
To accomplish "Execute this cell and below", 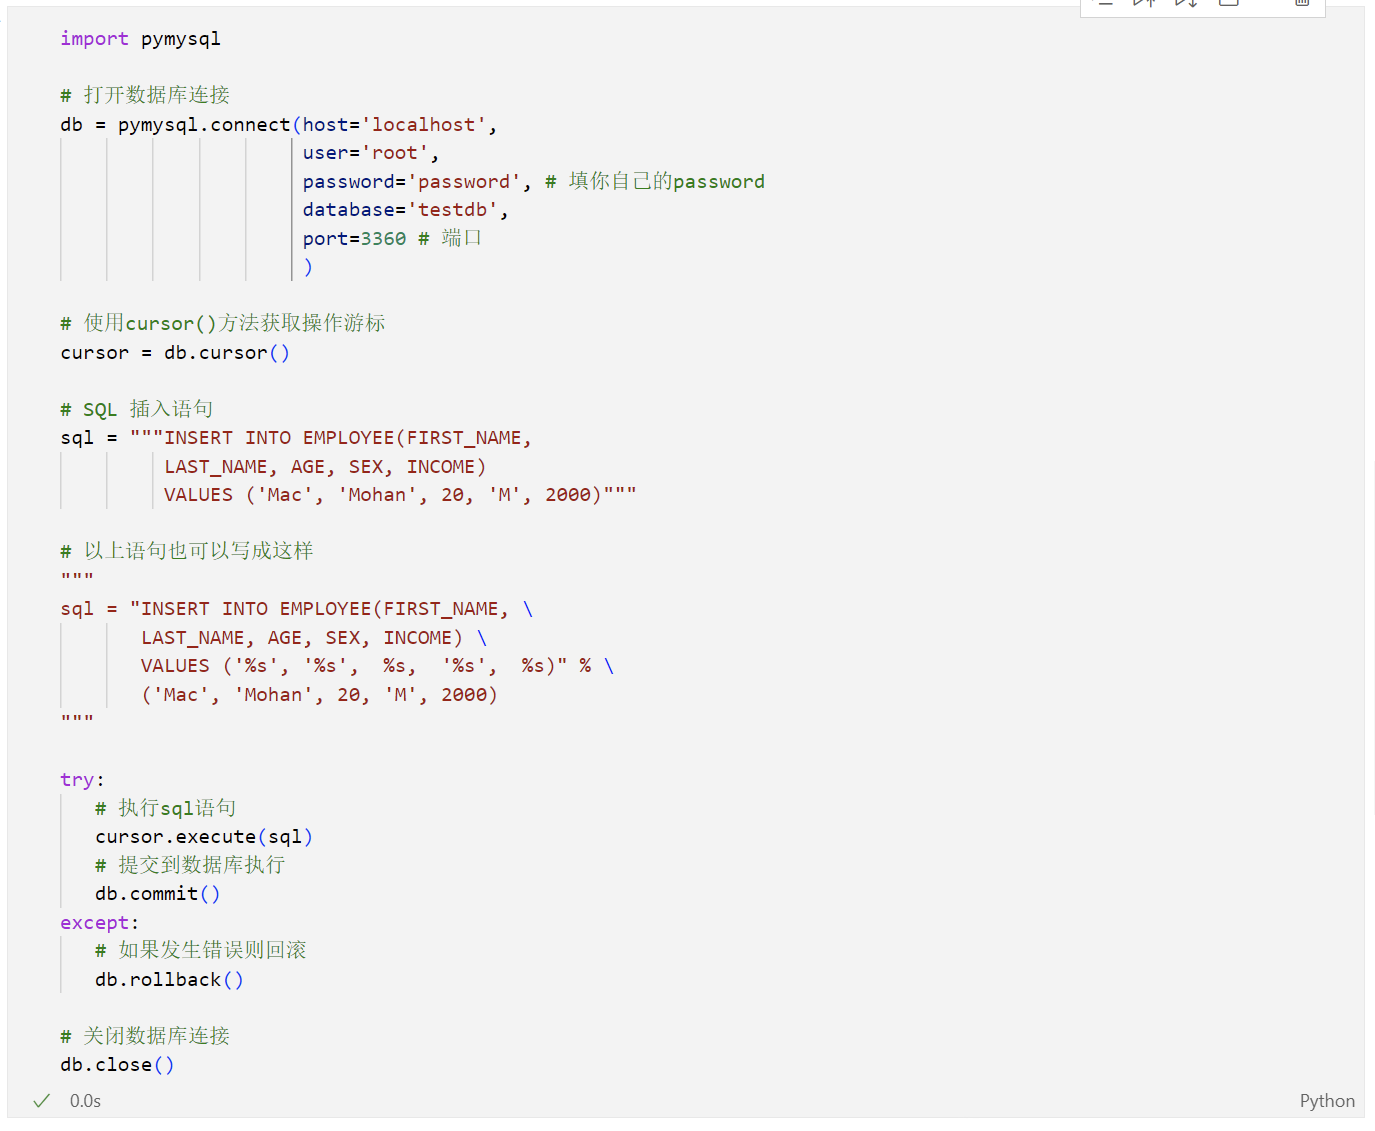I will tap(1186, 5).
